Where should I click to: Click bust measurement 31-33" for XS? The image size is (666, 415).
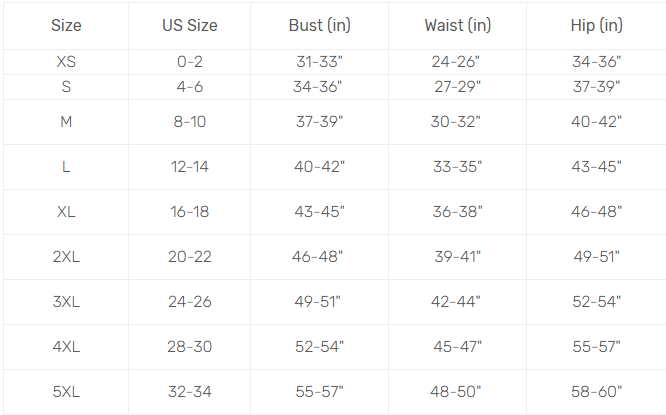pos(319,62)
